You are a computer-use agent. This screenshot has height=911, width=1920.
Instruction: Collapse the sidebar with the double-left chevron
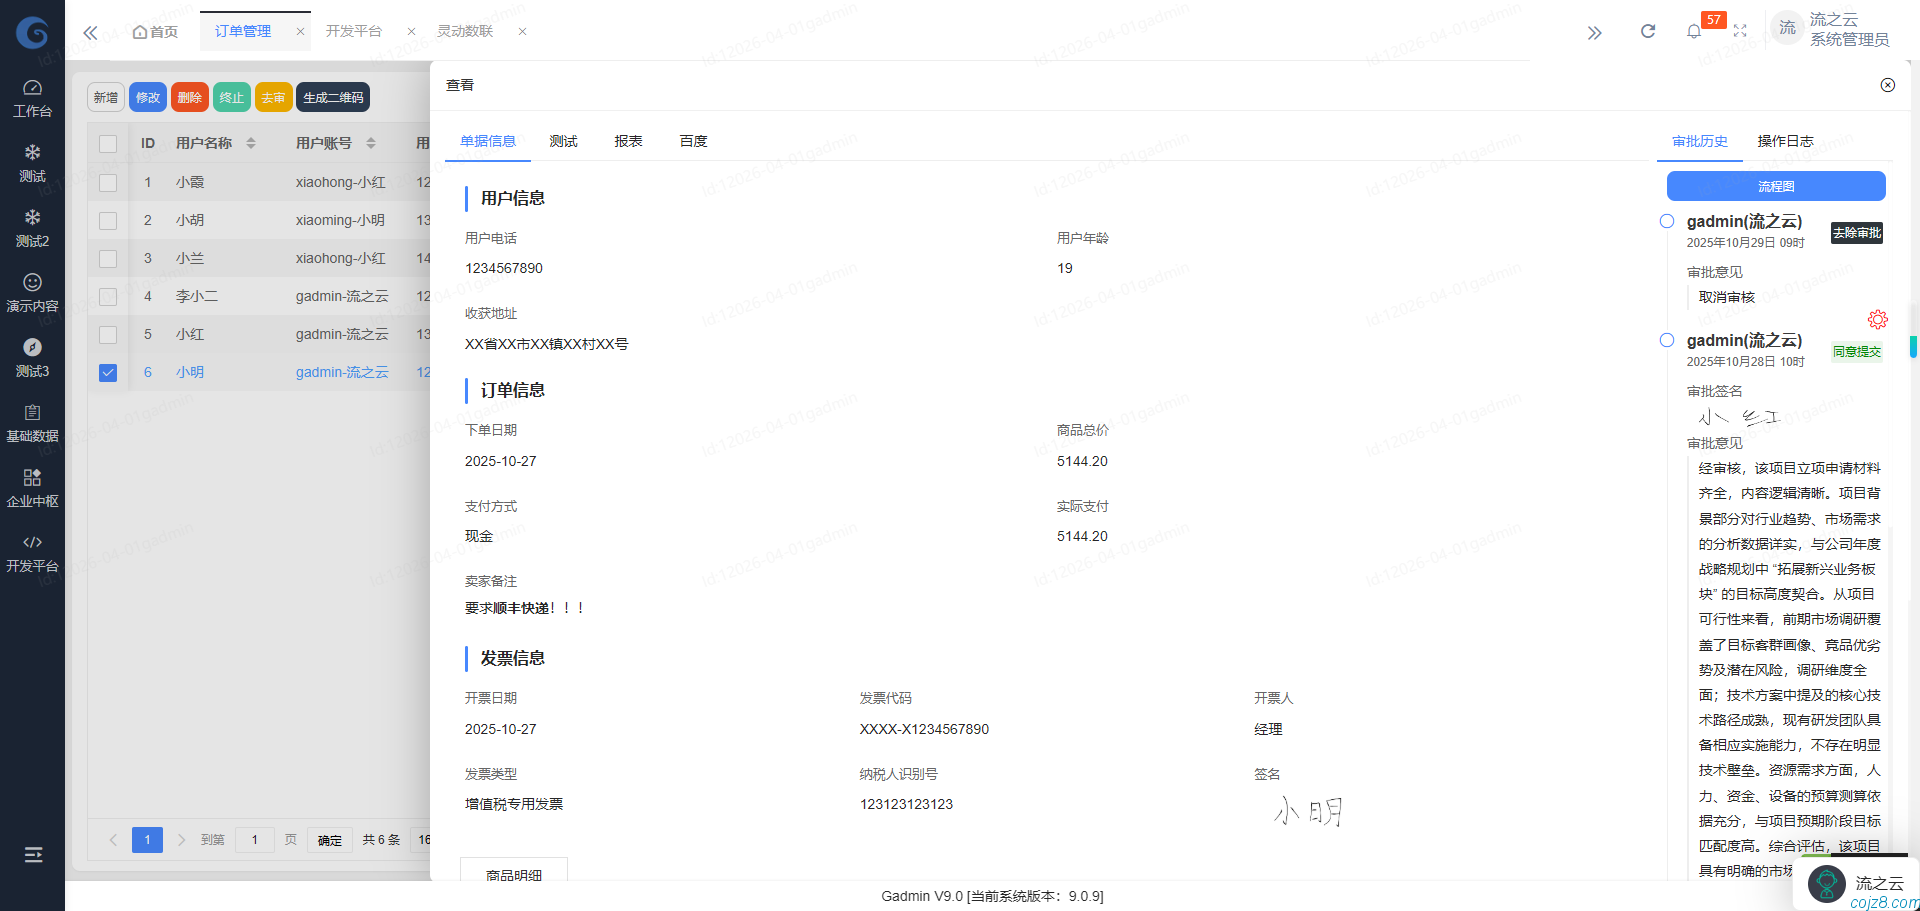(90, 31)
